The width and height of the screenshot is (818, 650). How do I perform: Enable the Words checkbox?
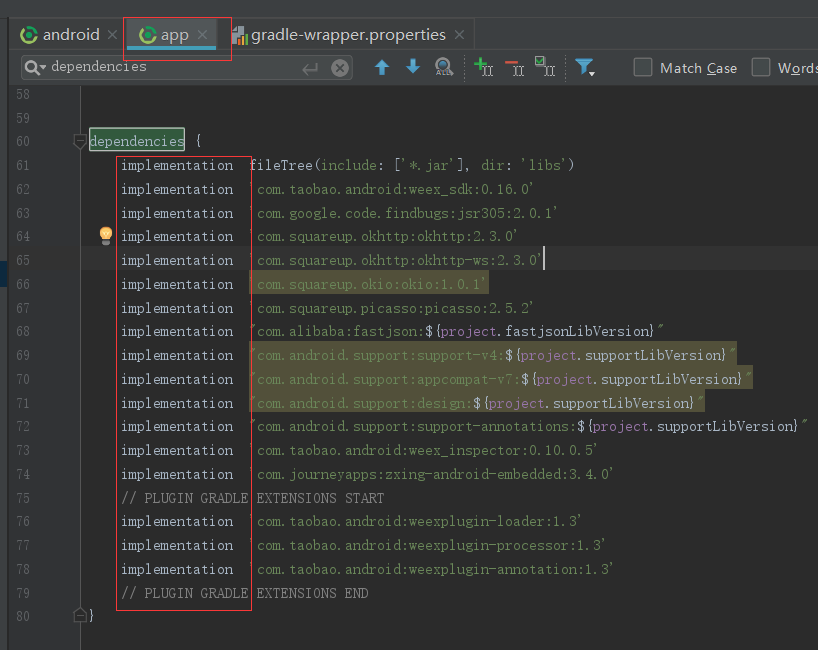(761, 67)
